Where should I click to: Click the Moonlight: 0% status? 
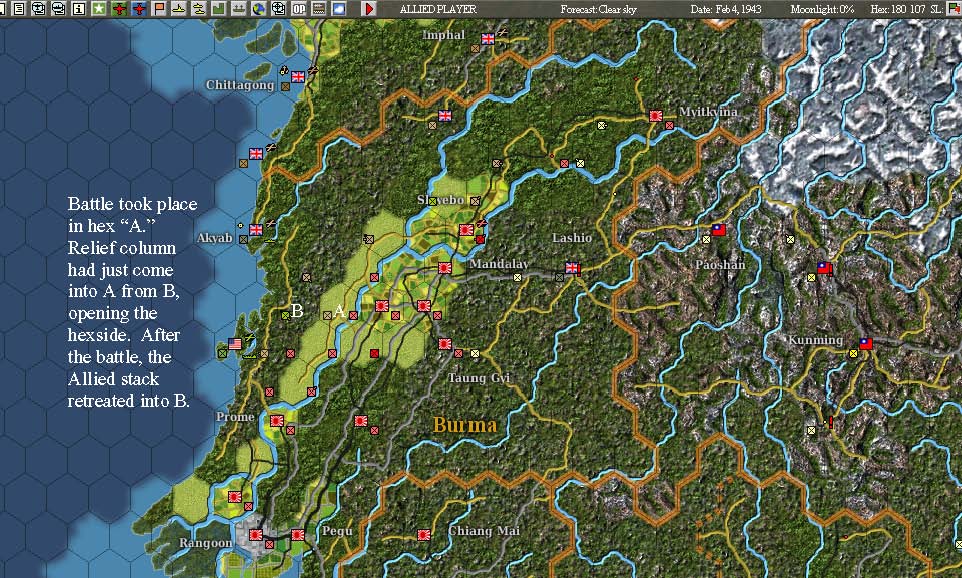(x=822, y=9)
